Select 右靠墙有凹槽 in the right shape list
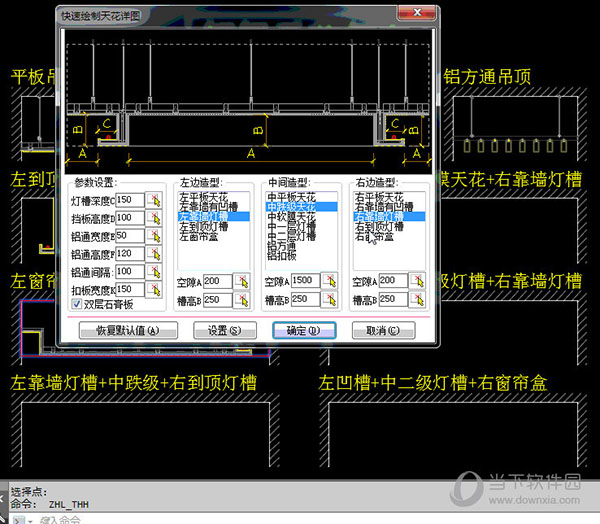The image size is (600, 524). tap(389, 207)
